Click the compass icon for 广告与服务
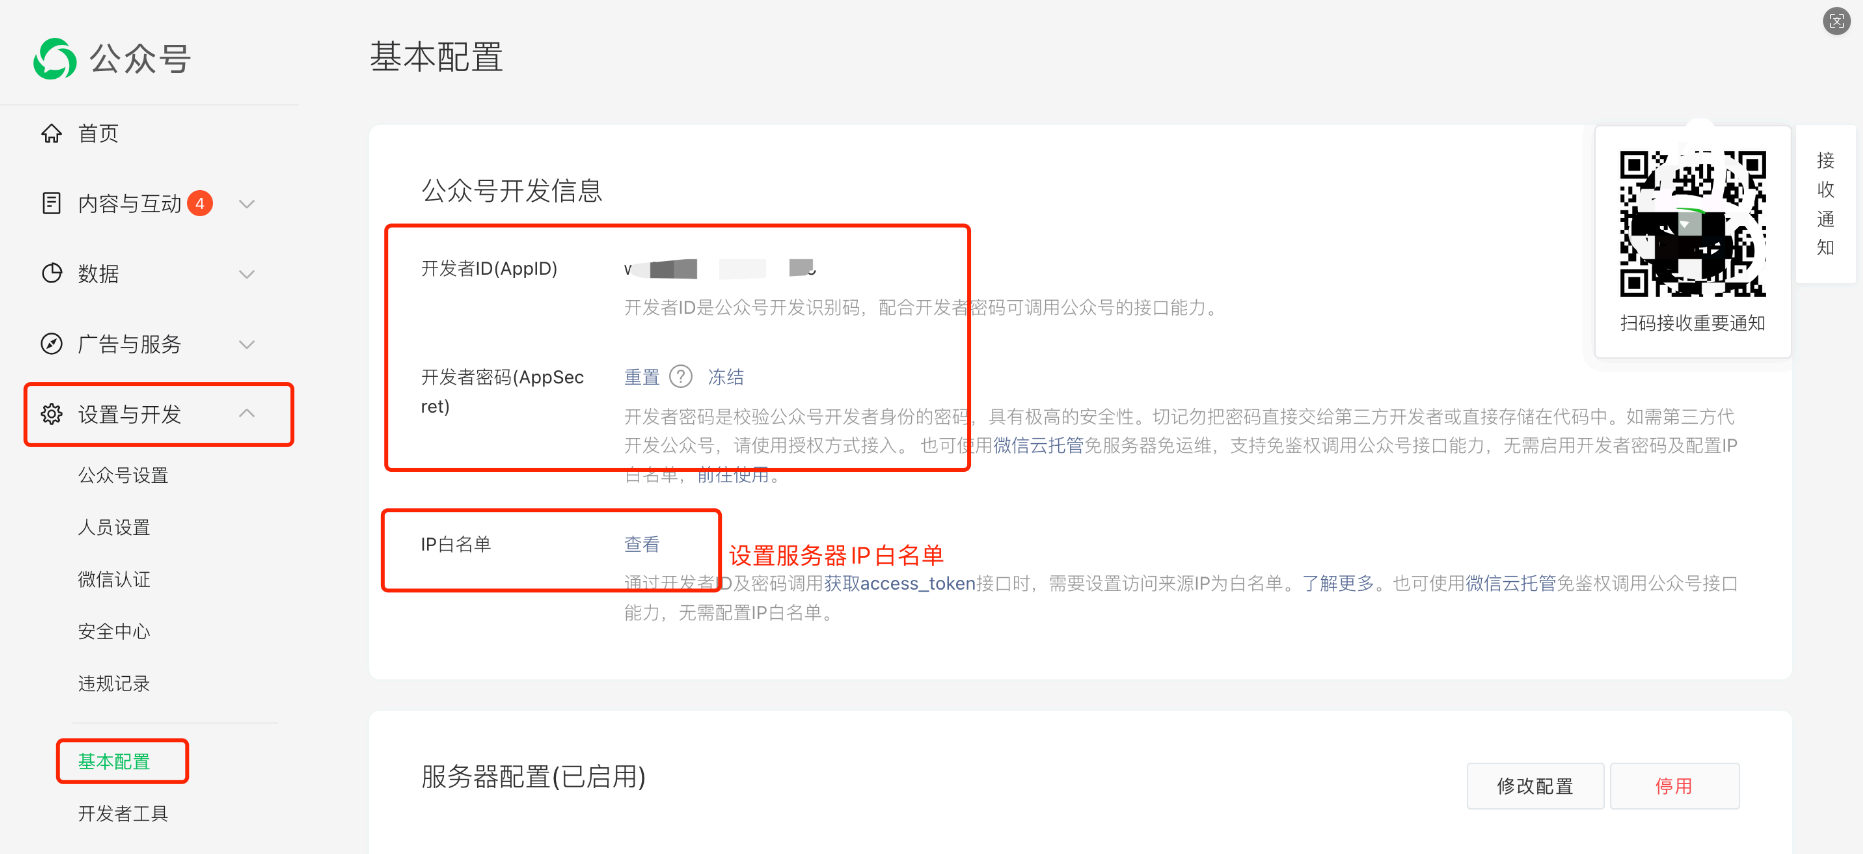The width and height of the screenshot is (1863, 854). pos(52,344)
